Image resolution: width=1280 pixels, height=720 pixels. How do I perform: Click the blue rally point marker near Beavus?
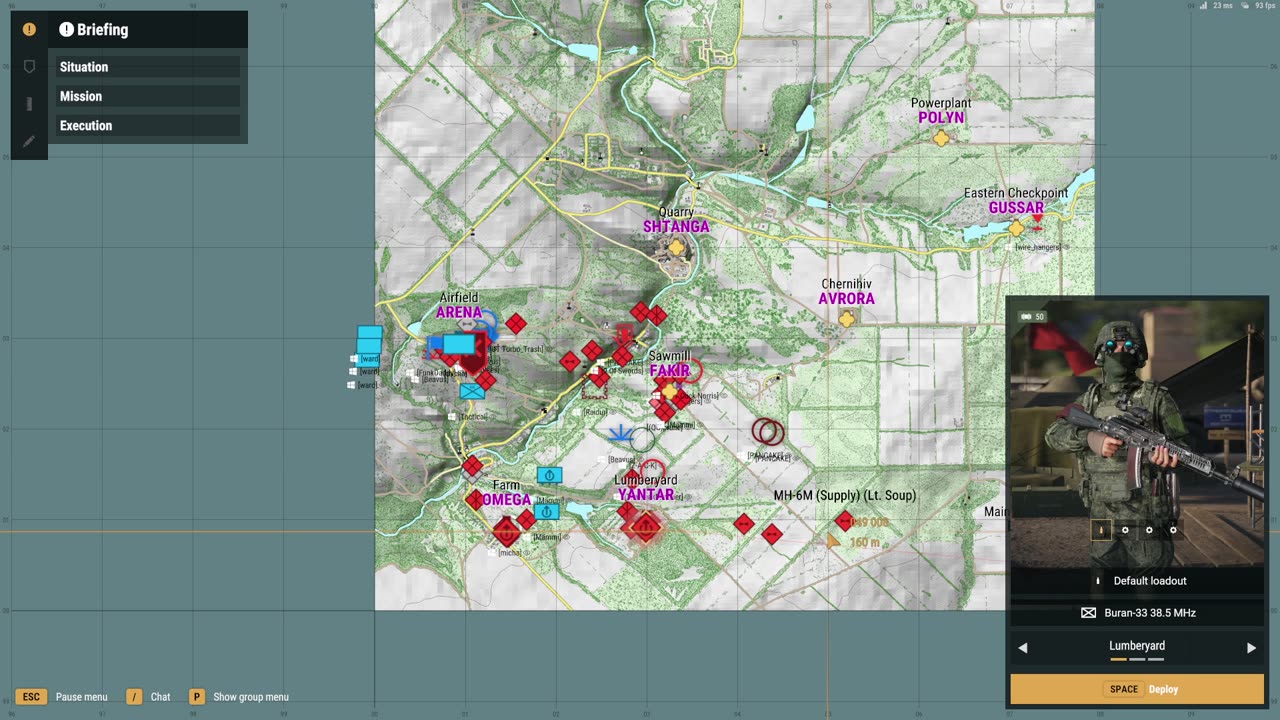[620, 434]
